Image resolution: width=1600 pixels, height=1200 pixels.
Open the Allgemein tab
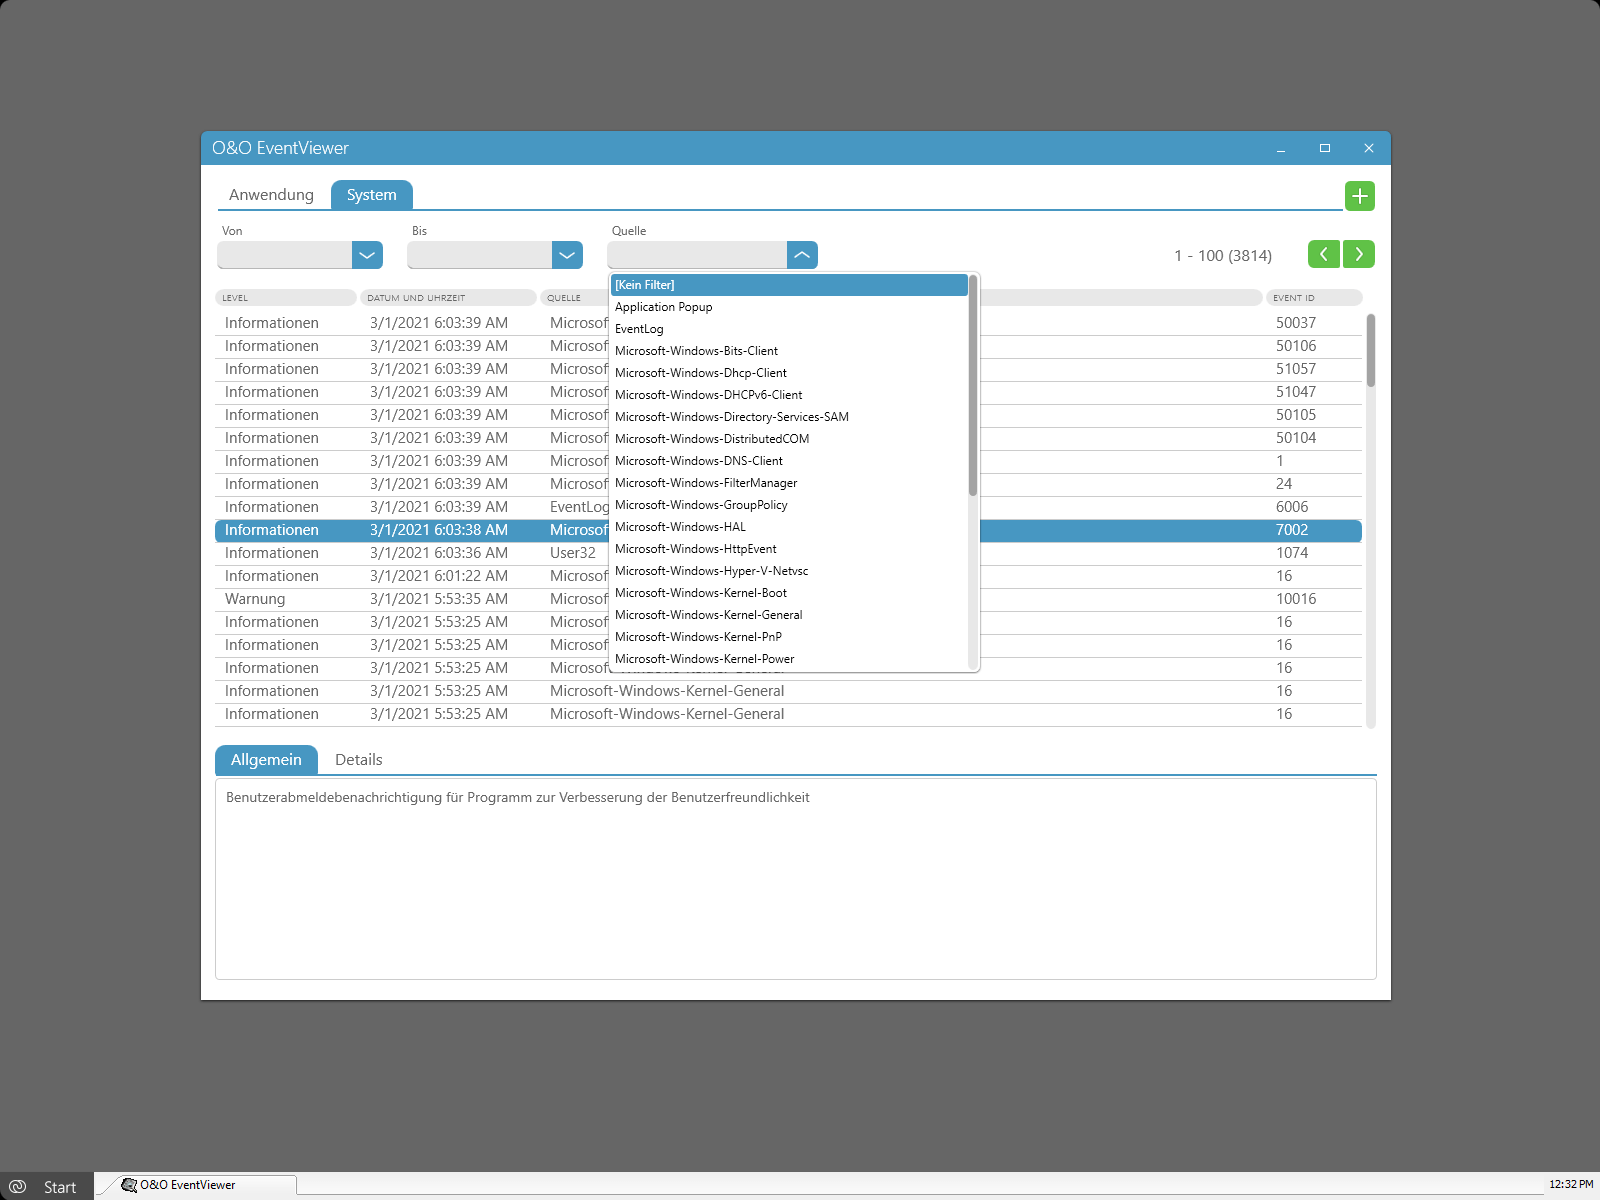266,760
